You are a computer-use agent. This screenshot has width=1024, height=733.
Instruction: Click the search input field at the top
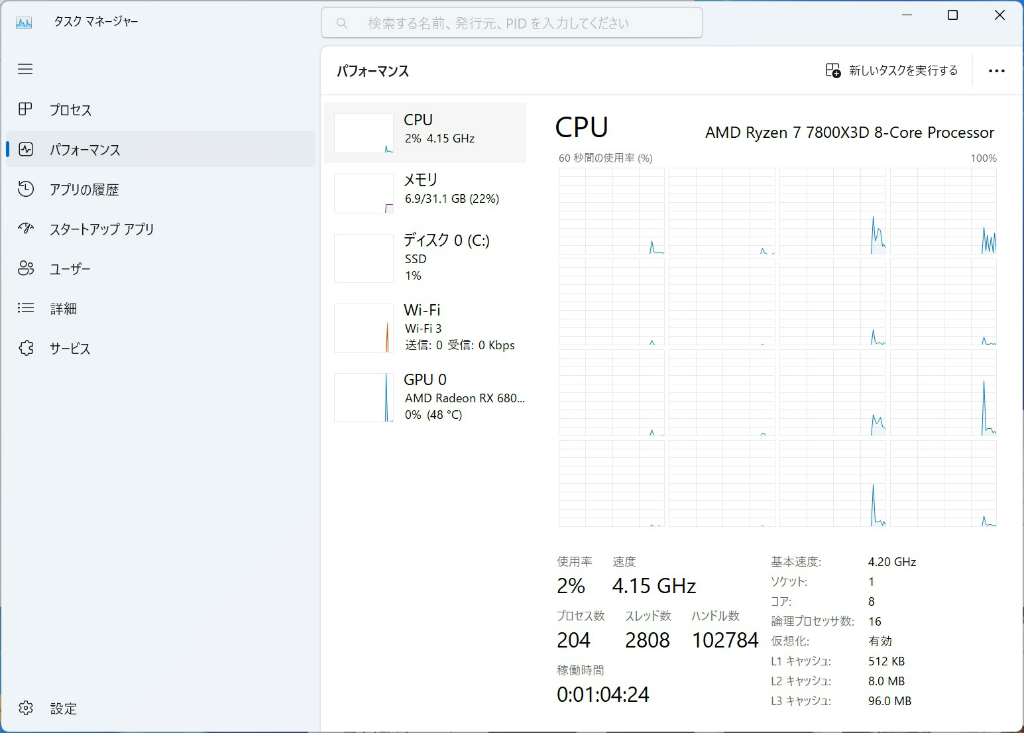pyautogui.click(x=510, y=21)
